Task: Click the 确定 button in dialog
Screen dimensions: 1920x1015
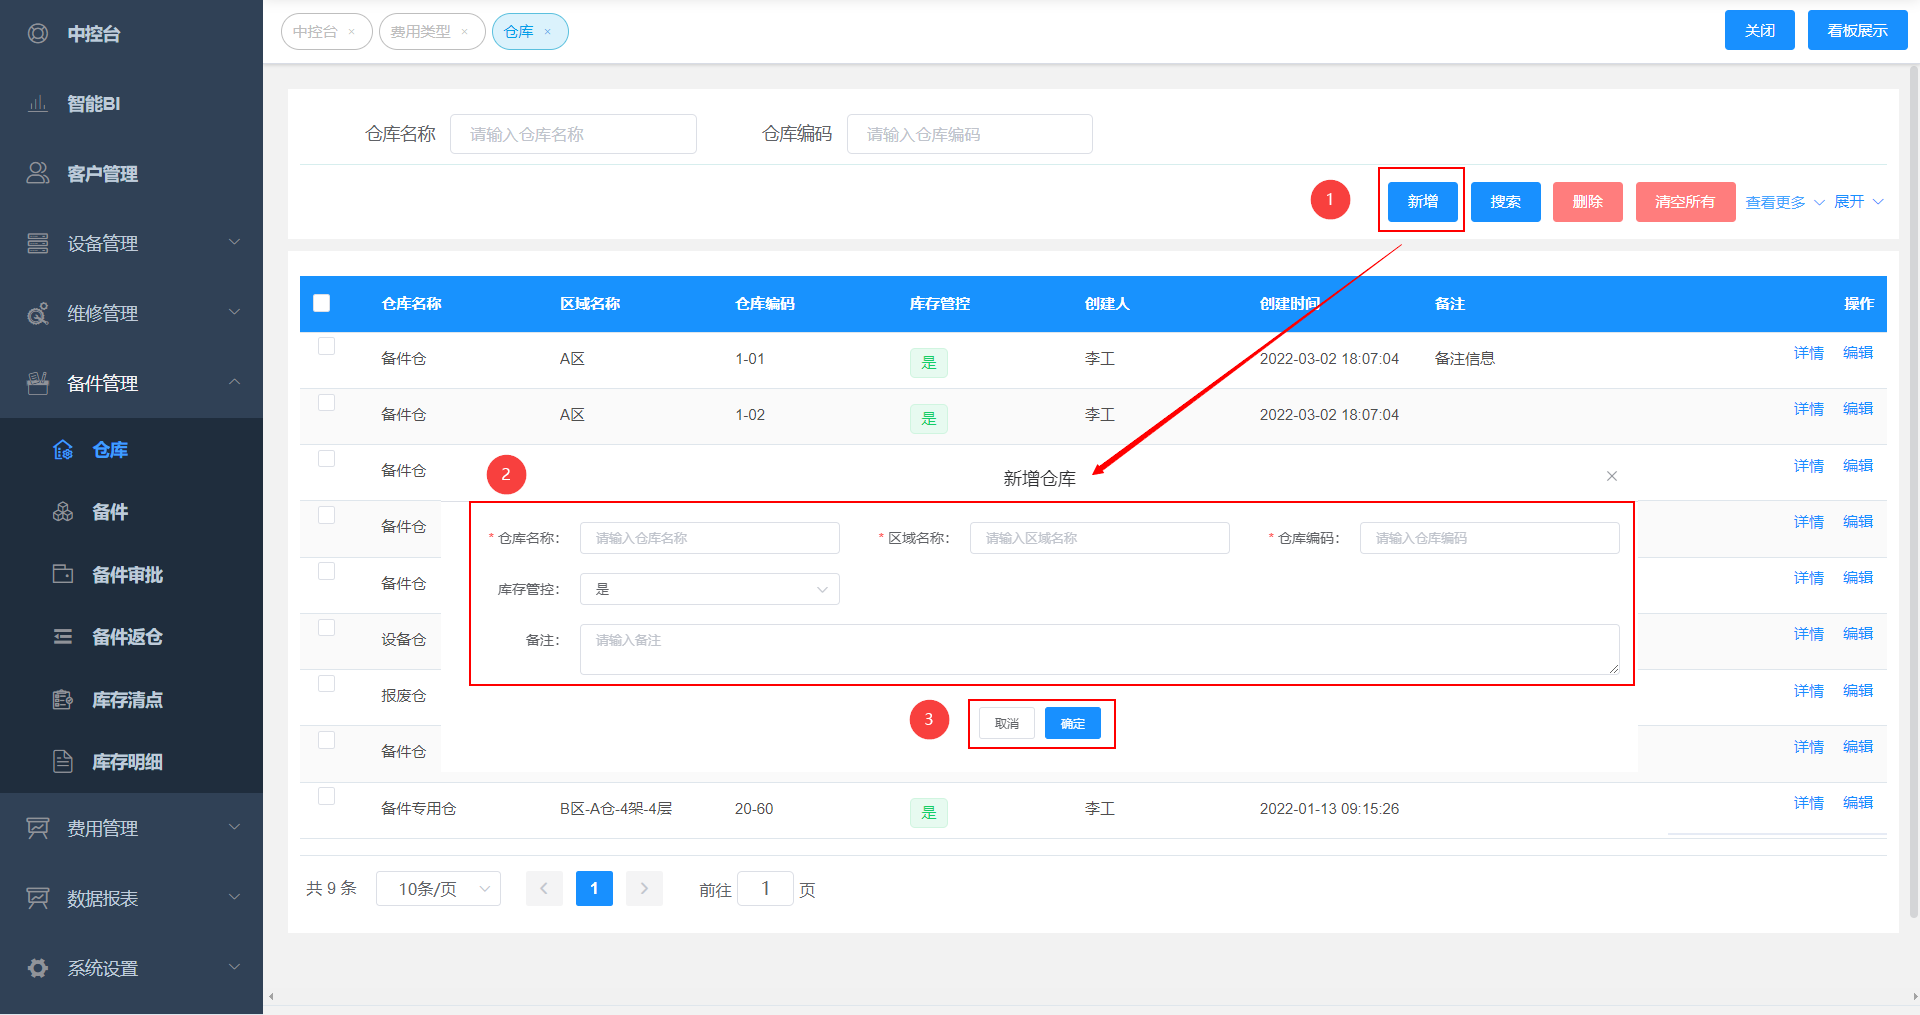Action: coord(1072,723)
